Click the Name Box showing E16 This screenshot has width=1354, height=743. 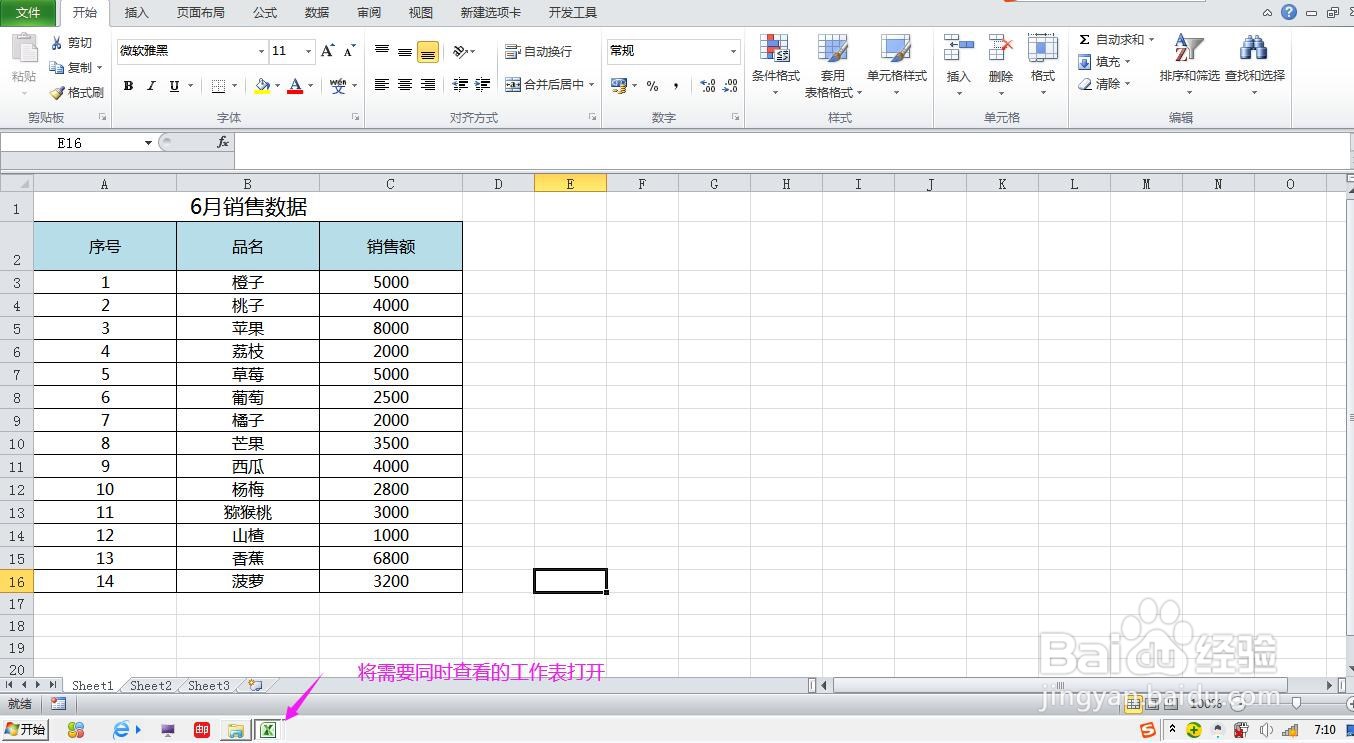(x=70, y=143)
